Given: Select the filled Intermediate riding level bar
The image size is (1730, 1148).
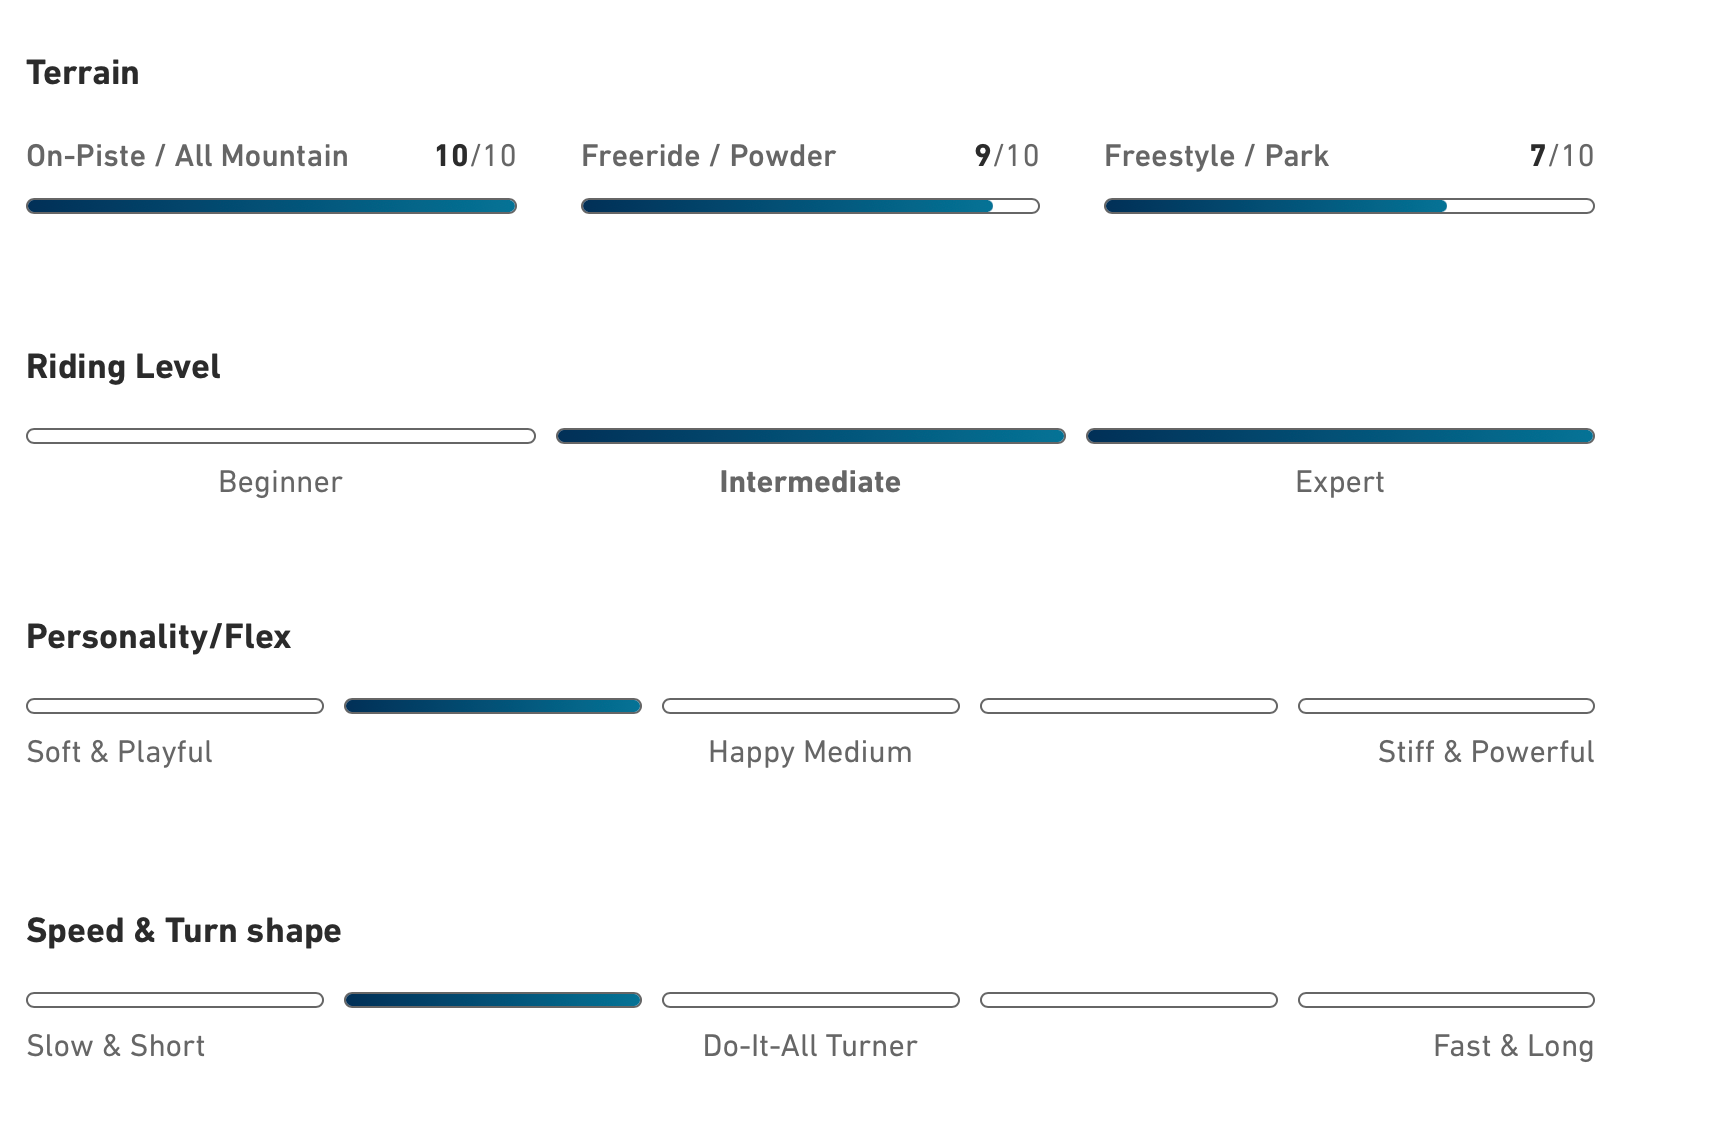Looking at the screenshot, I should pyautogui.click(x=811, y=436).
